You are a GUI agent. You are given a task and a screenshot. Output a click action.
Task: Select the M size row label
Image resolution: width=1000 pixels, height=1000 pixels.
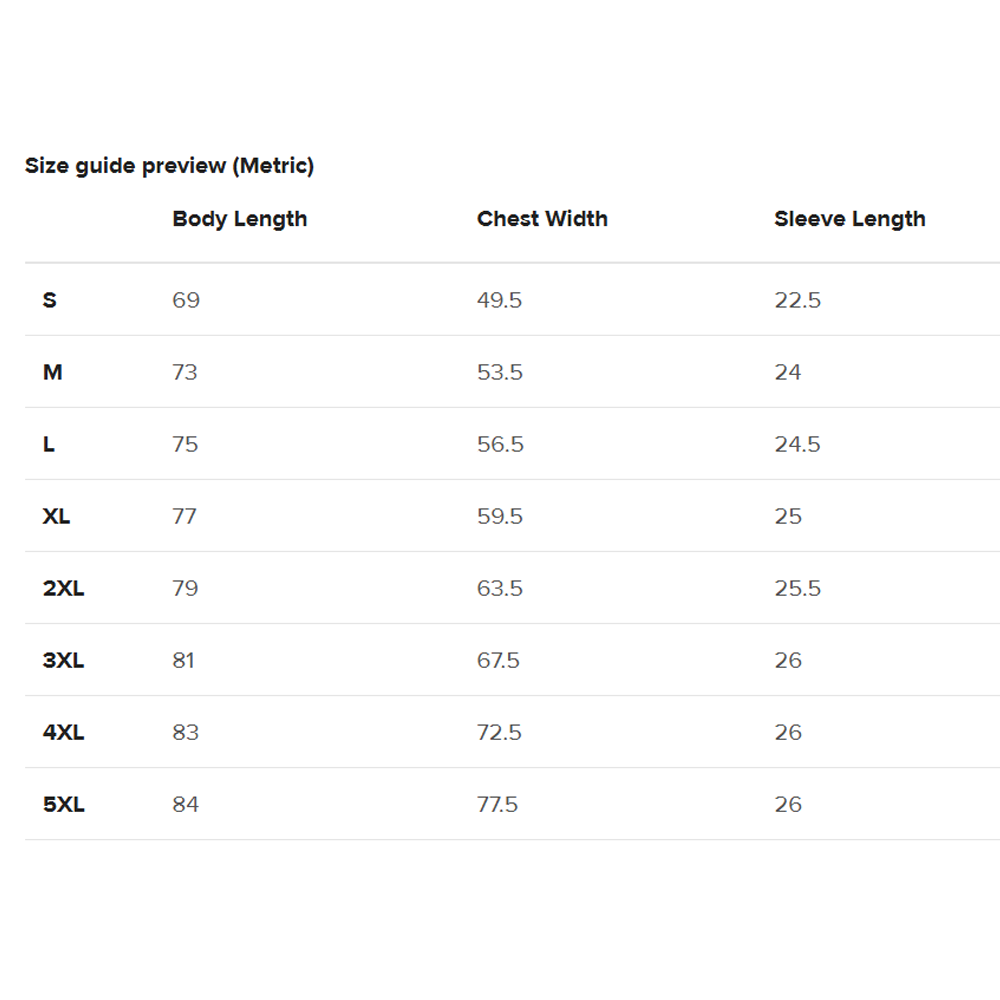click(52, 372)
